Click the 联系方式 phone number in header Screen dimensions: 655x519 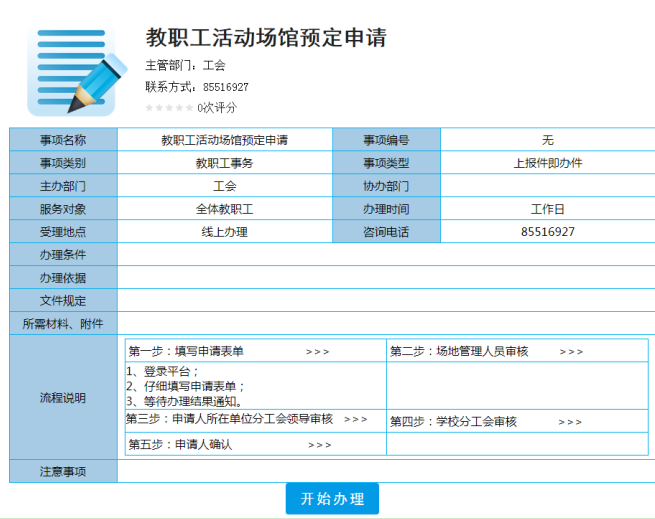pos(225,87)
